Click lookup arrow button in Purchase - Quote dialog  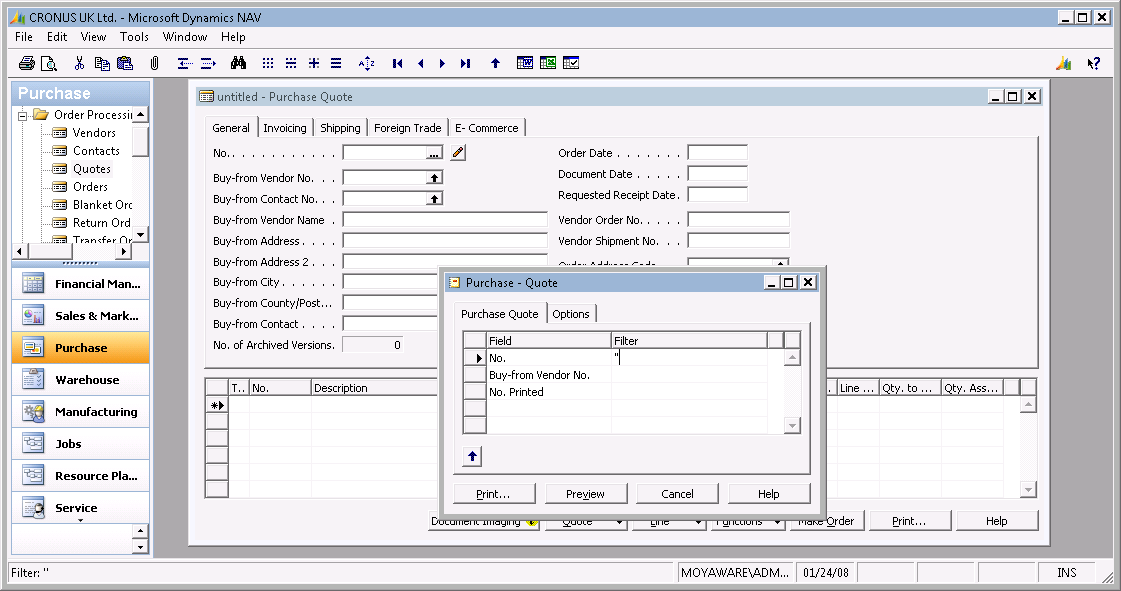[x=472, y=456]
